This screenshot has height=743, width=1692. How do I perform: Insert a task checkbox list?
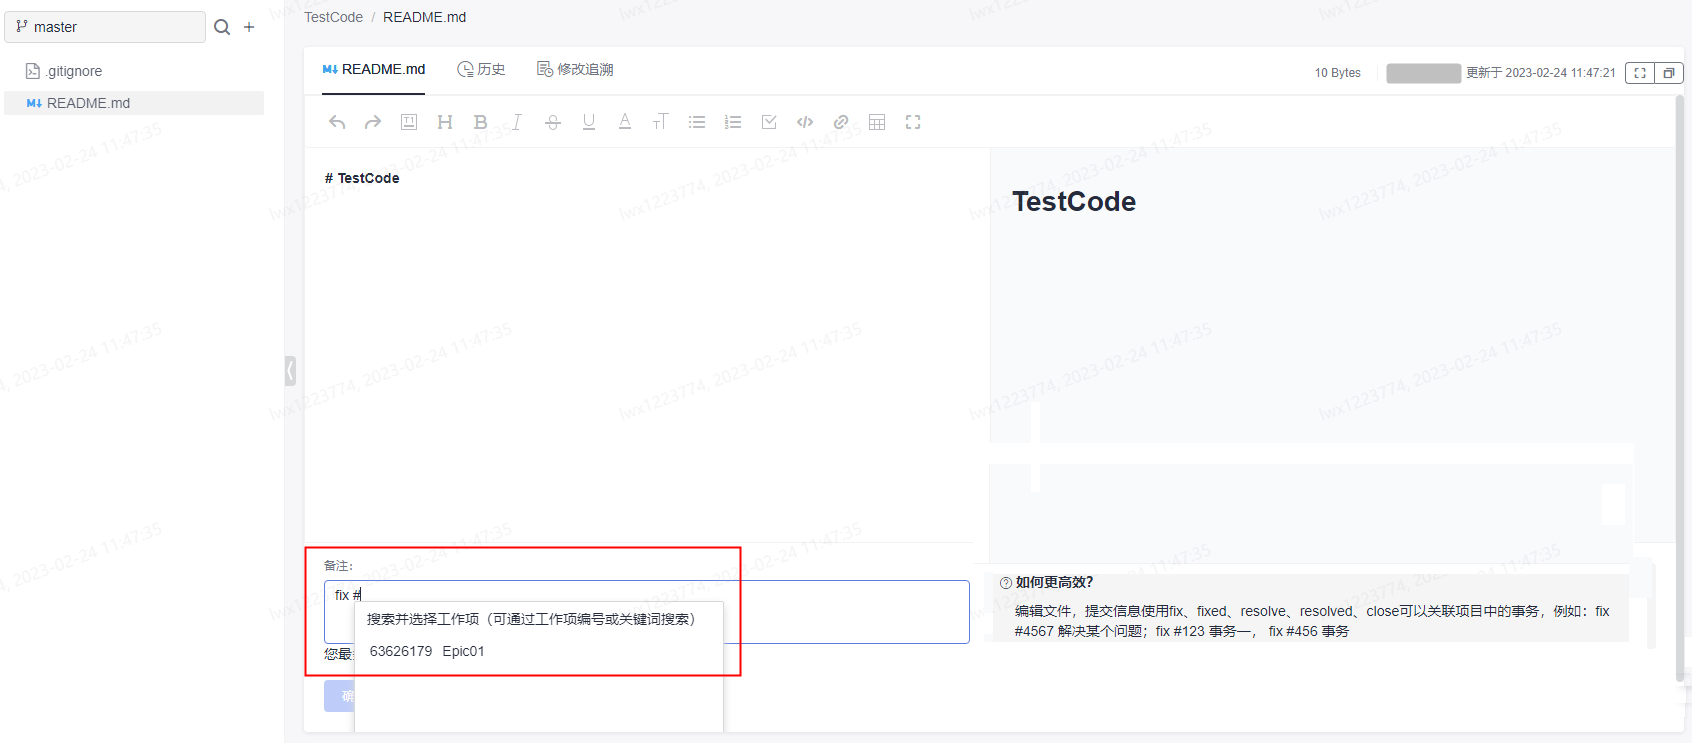[769, 122]
